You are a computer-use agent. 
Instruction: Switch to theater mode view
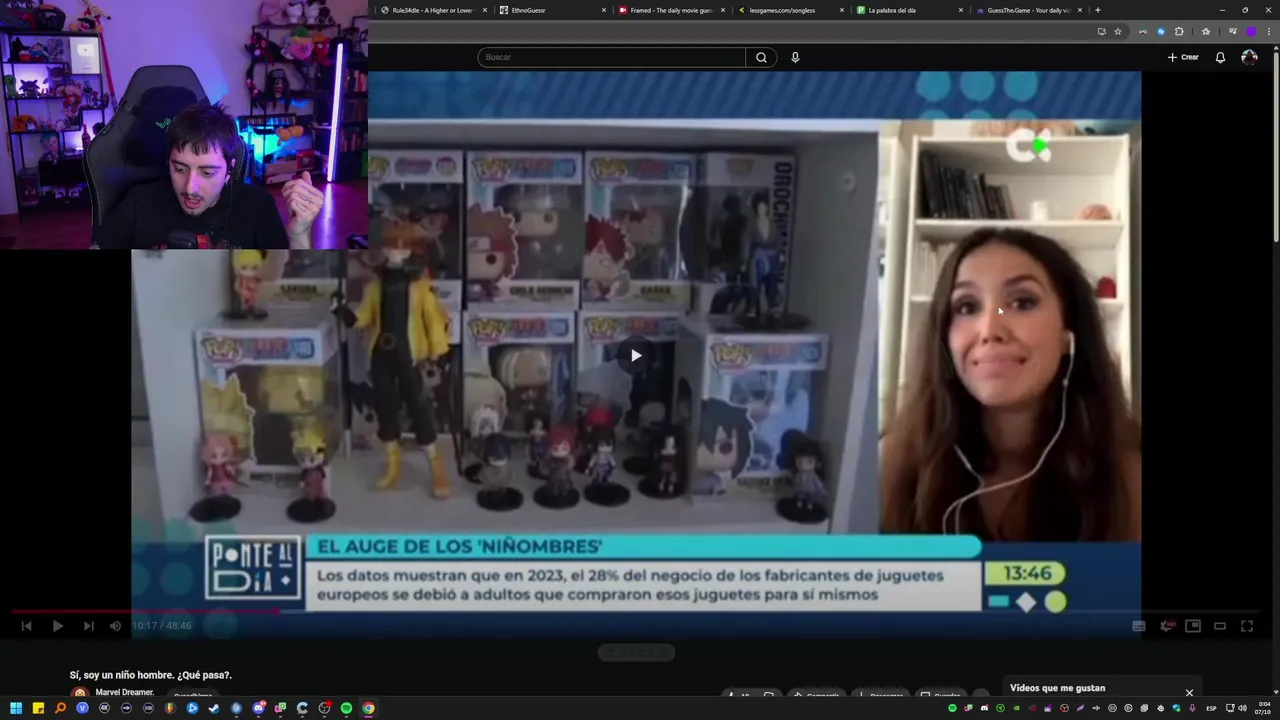tap(1220, 626)
